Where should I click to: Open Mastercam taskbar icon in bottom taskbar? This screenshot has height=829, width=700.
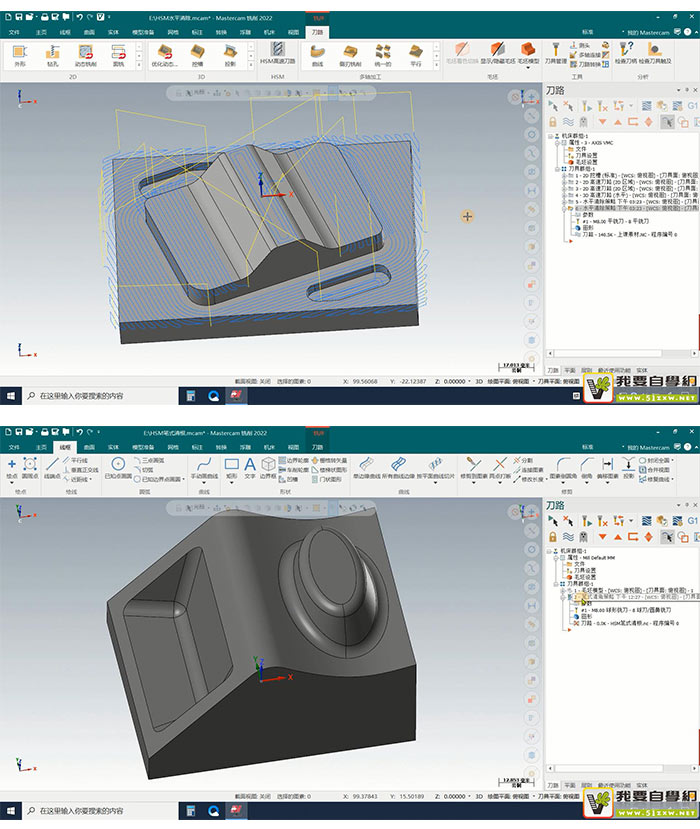236,810
